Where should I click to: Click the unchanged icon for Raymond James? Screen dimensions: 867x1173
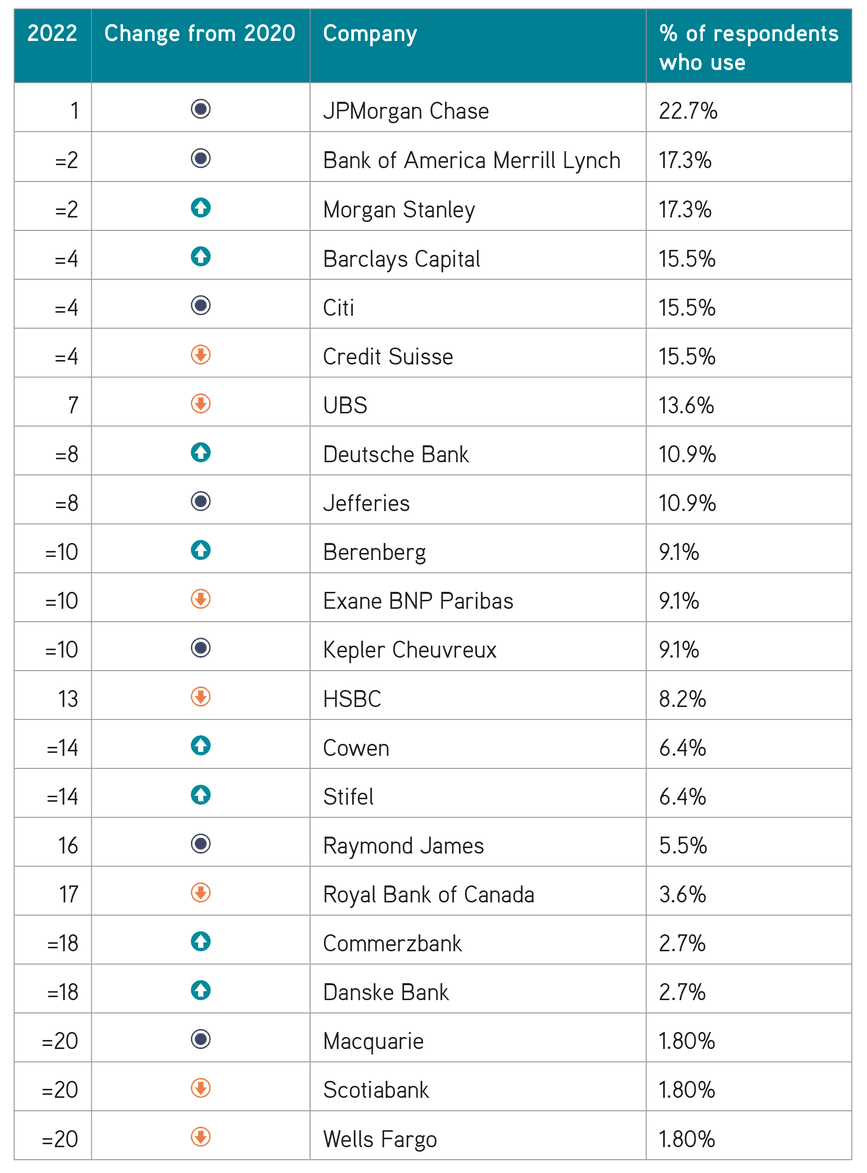point(200,844)
